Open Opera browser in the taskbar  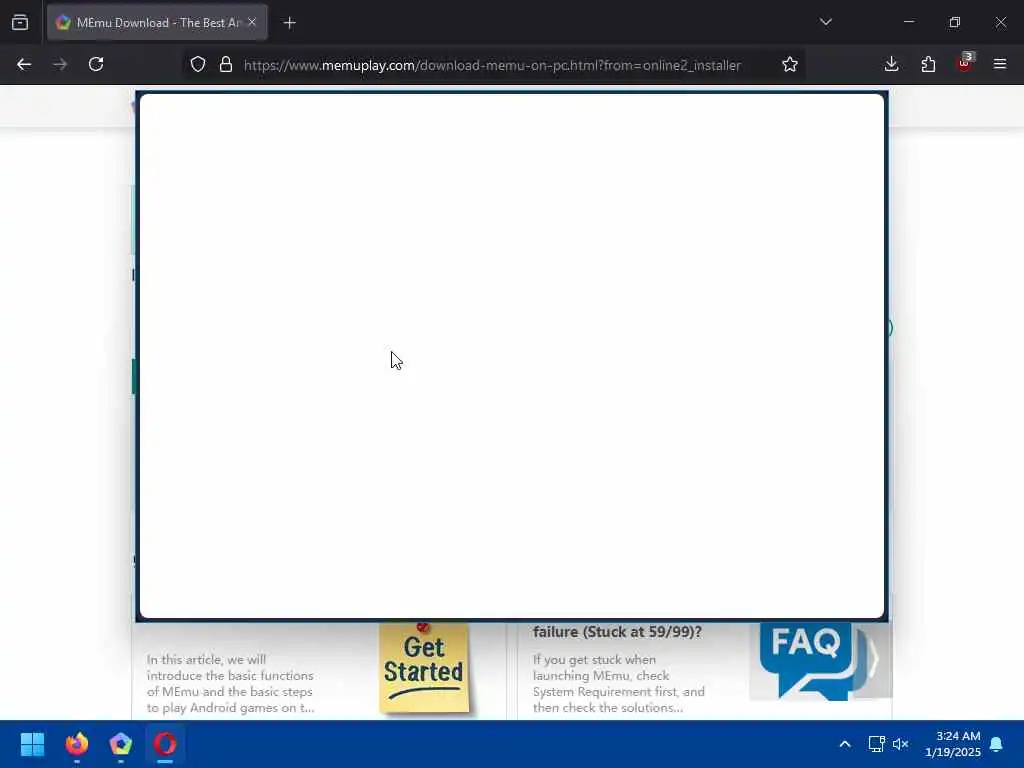[165, 744]
